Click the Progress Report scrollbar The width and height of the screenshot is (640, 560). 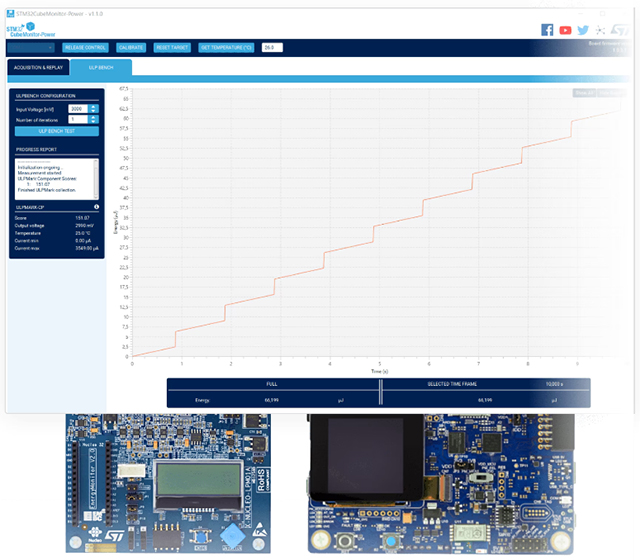pos(96,178)
